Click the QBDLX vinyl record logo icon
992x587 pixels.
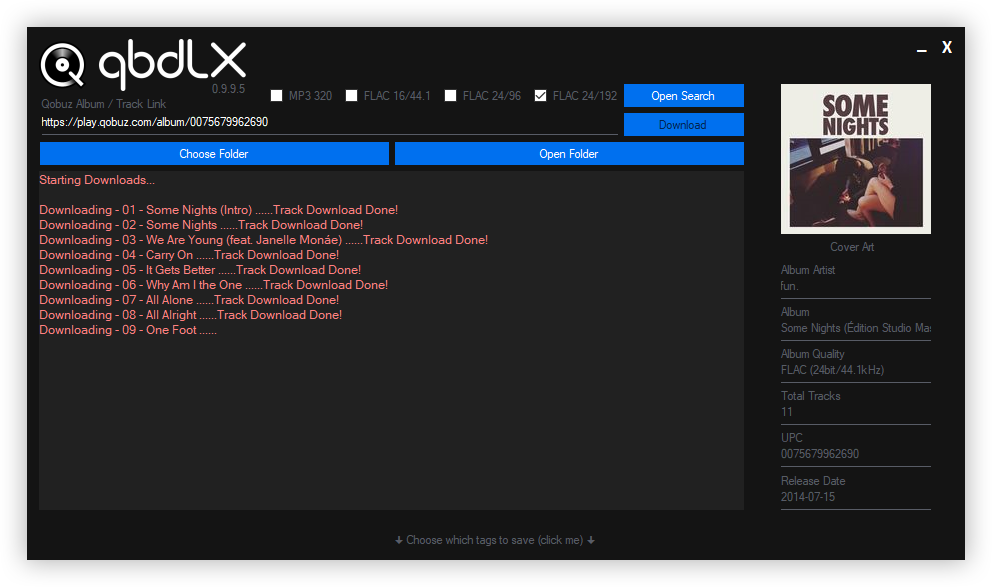[x=63, y=66]
